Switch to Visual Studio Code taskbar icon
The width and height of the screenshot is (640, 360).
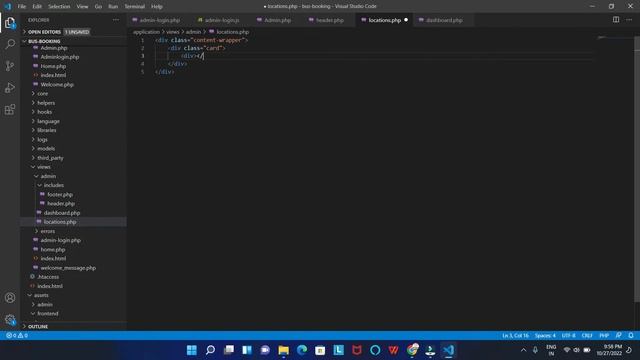(448, 350)
